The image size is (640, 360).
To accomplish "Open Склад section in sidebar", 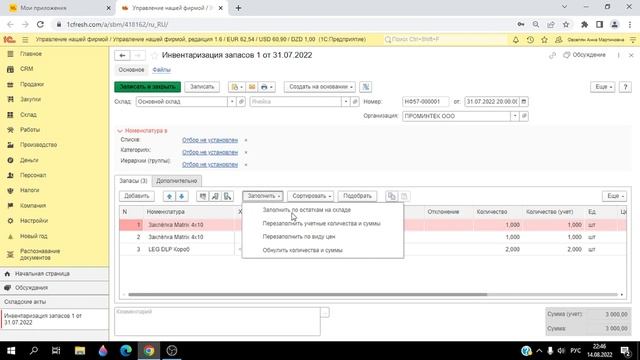I will (28, 115).
